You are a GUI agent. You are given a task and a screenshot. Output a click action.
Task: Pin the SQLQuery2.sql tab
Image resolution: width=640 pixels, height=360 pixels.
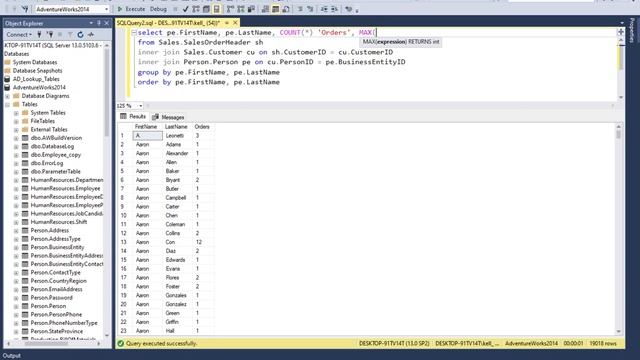pyautogui.click(x=227, y=23)
